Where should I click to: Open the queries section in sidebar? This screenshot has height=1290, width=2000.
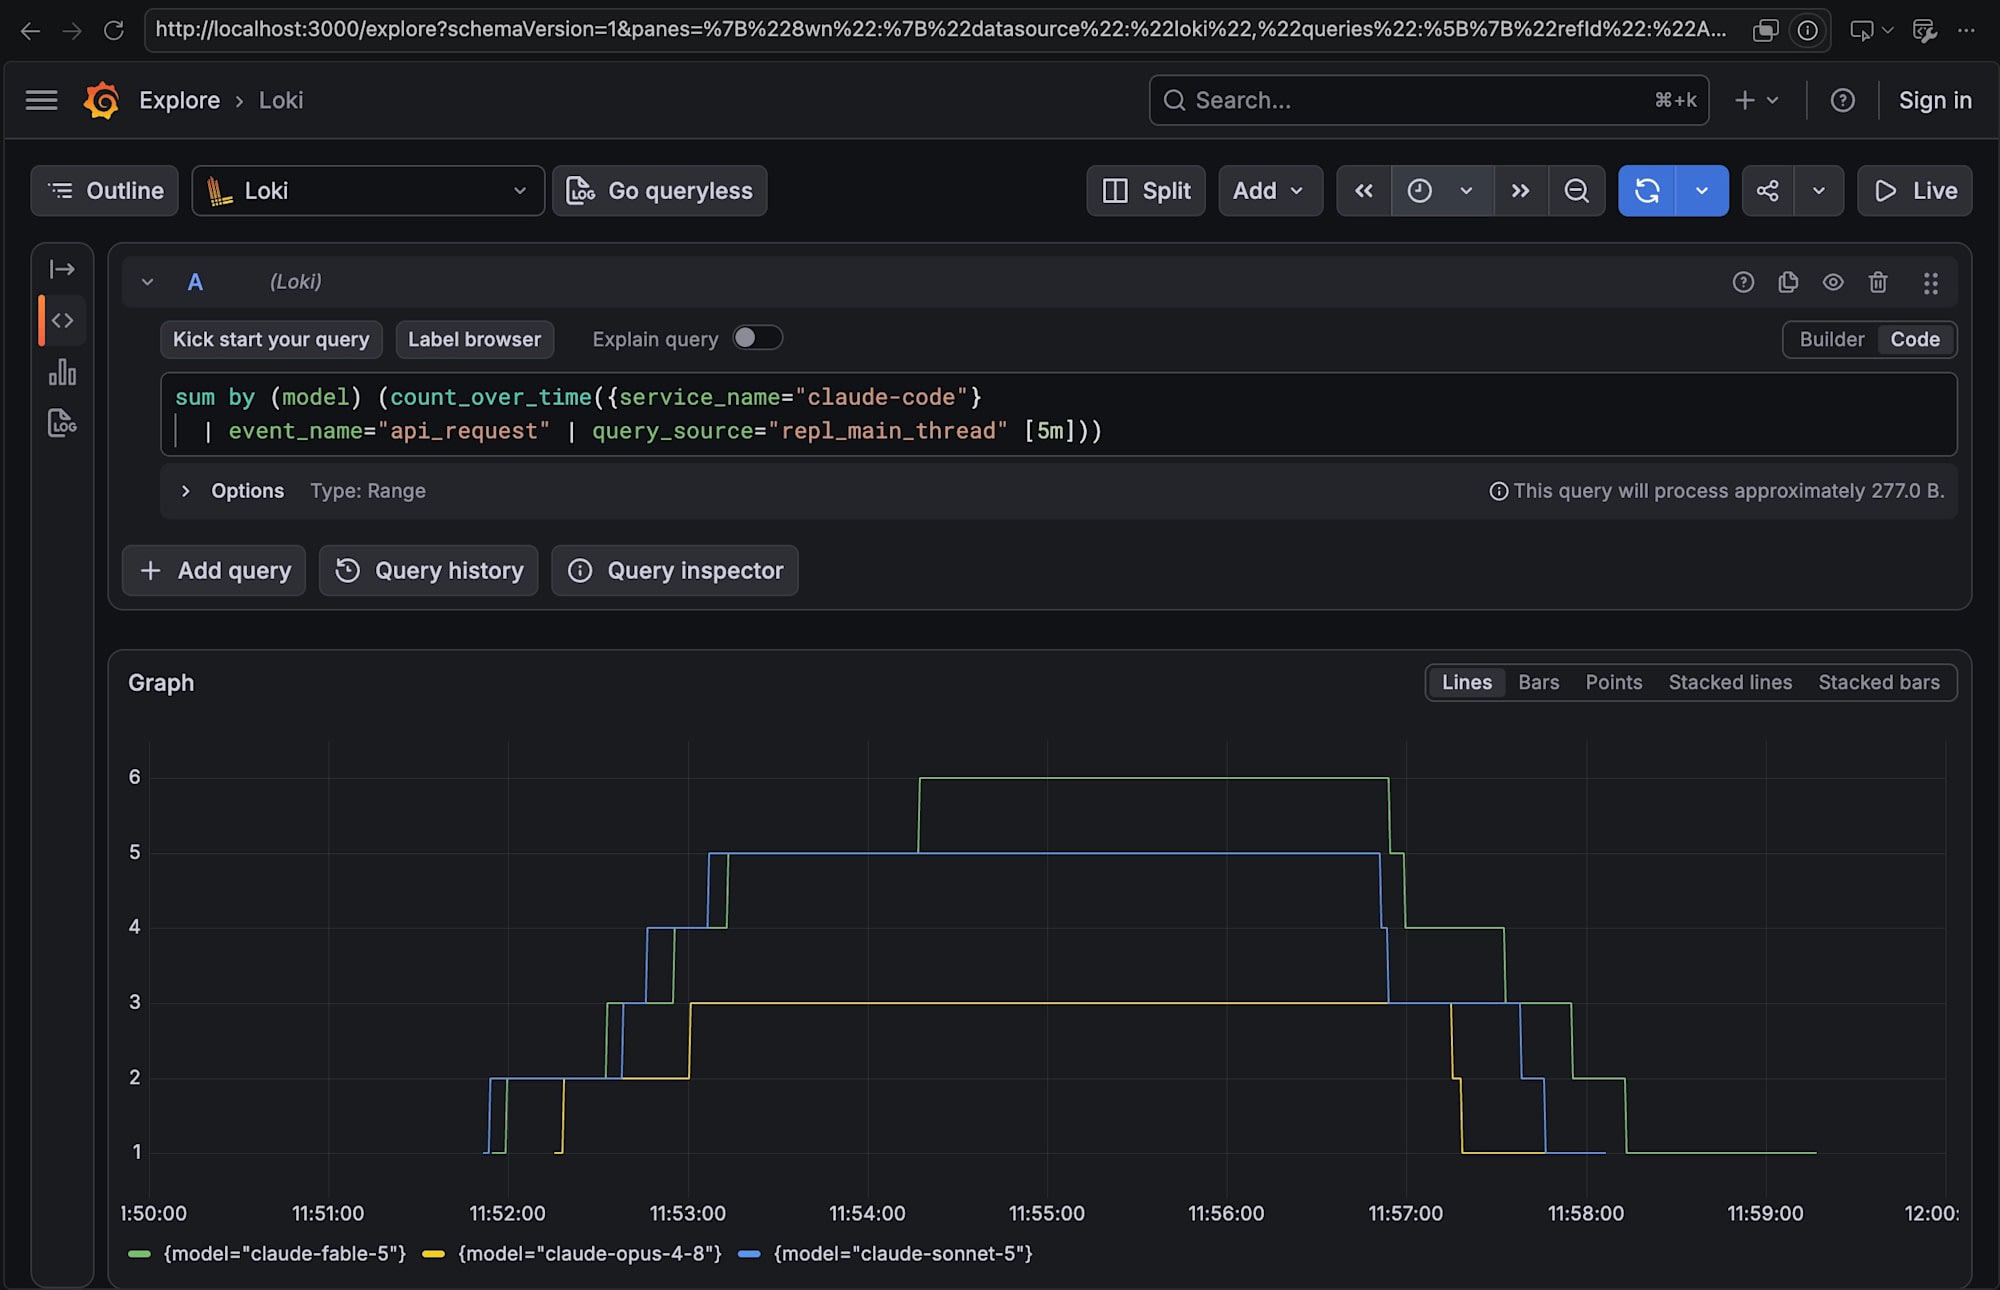pyautogui.click(x=63, y=321)
